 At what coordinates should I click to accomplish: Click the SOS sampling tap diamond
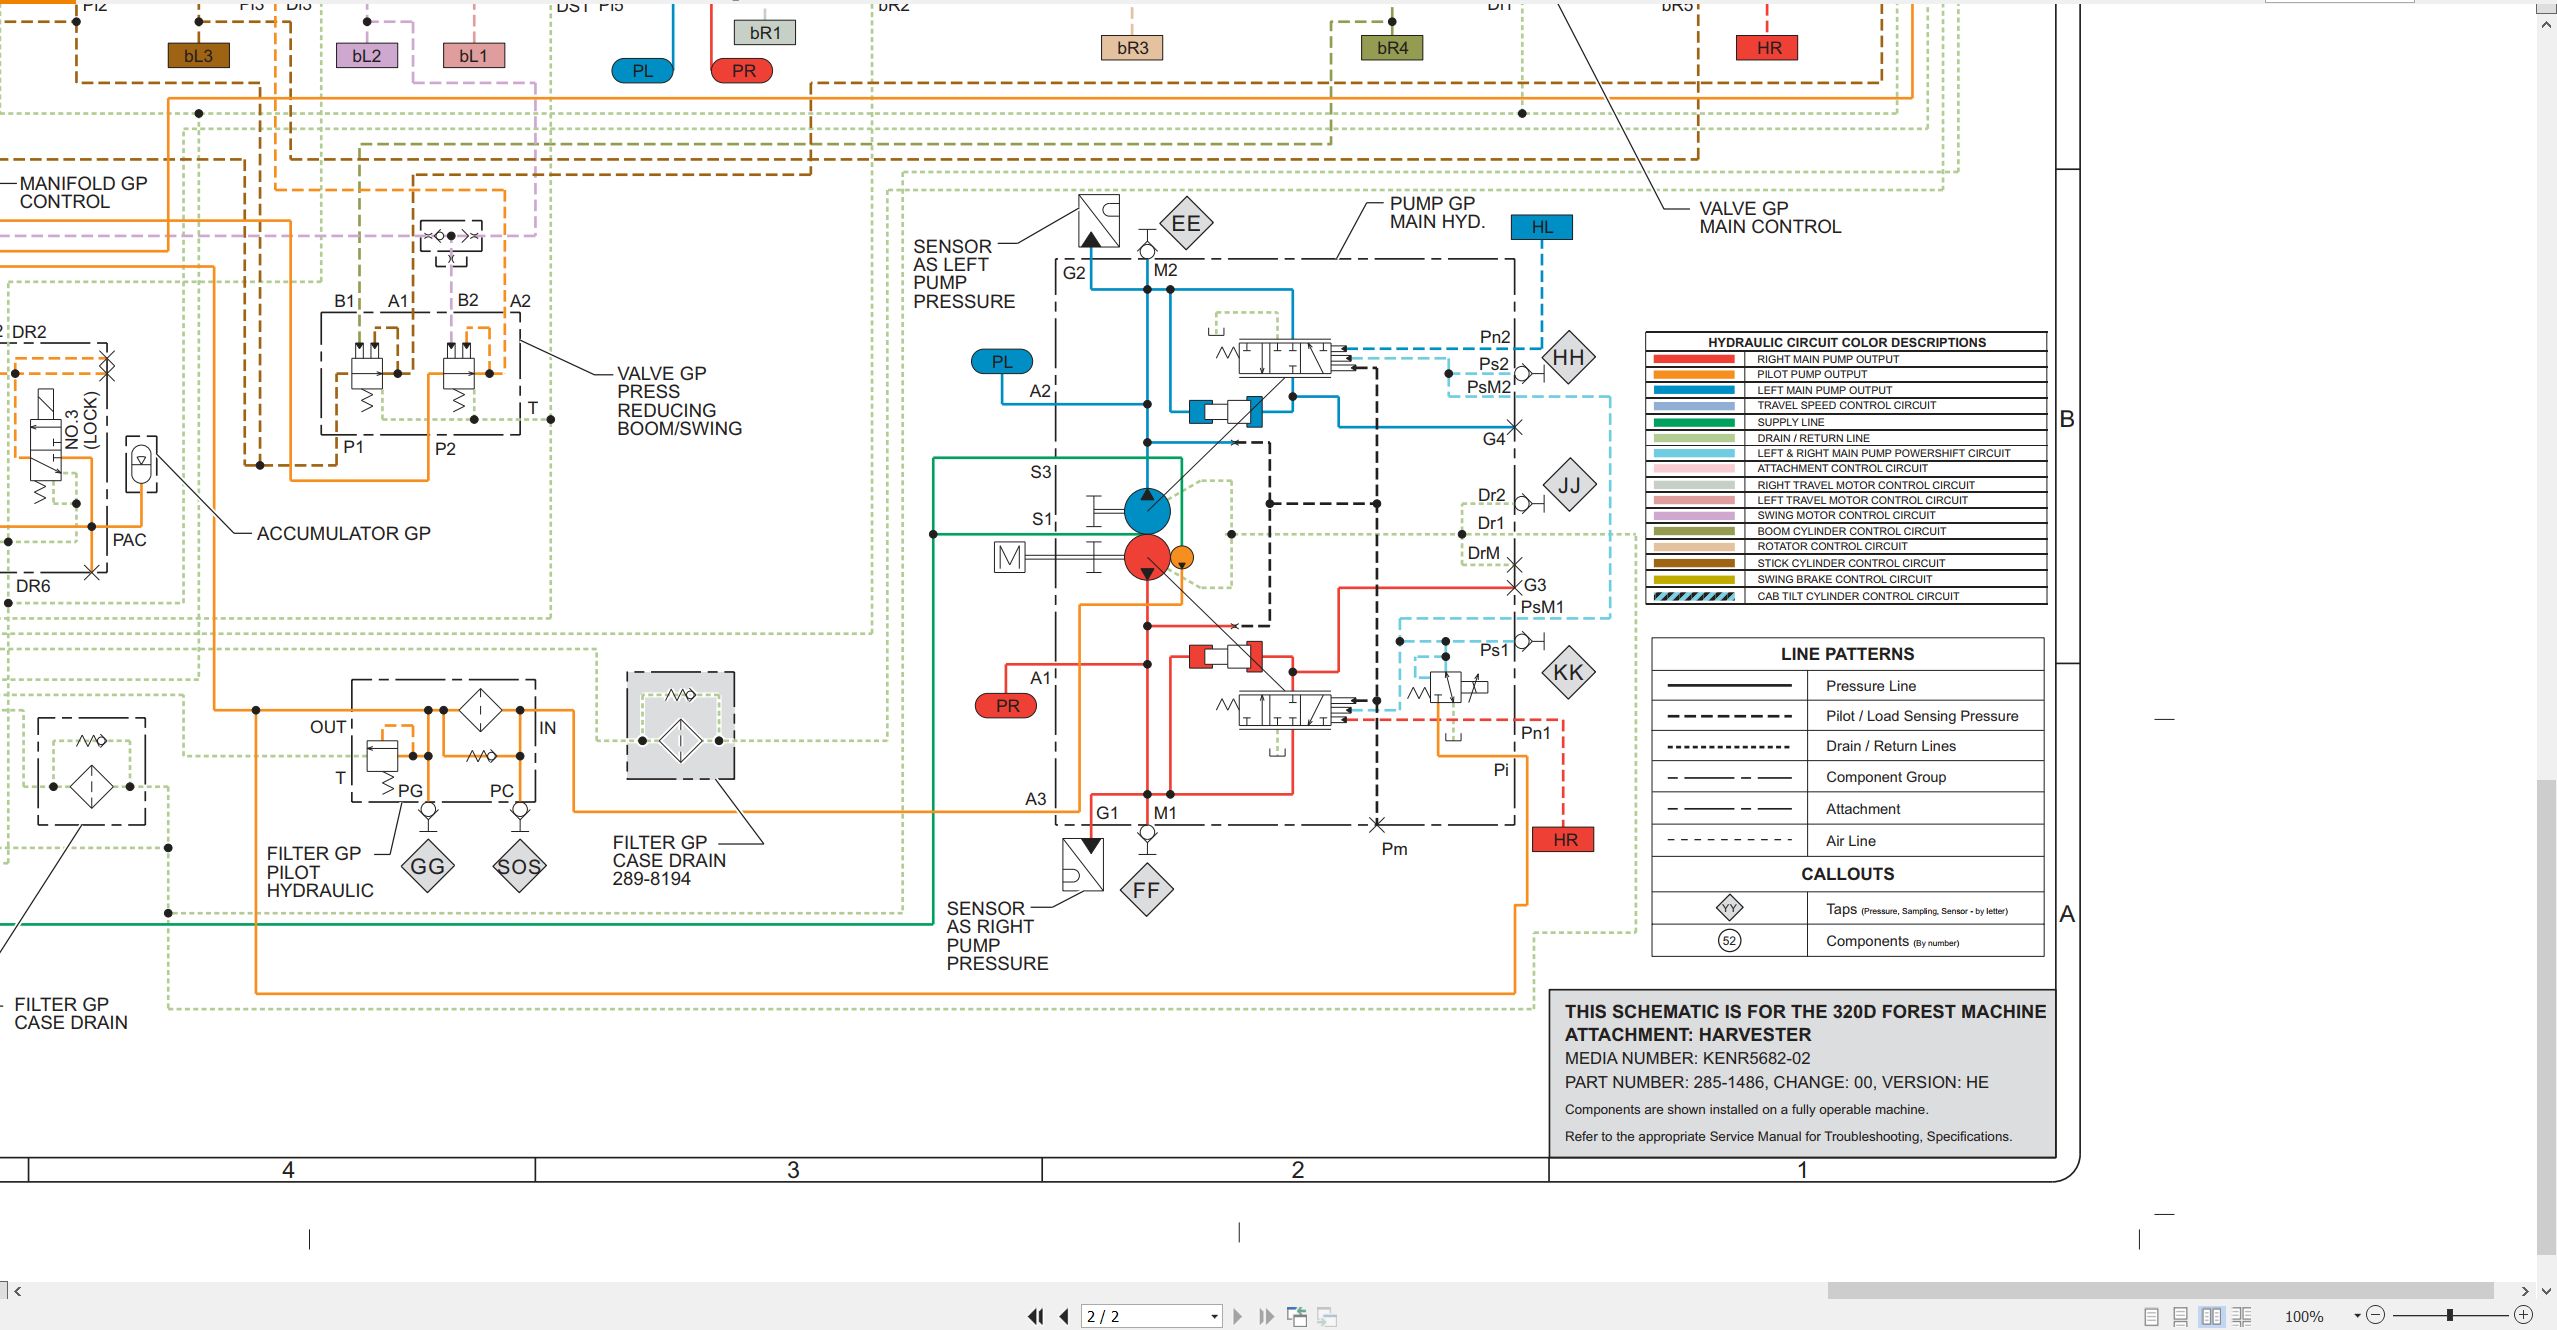(x=519, y=866)
